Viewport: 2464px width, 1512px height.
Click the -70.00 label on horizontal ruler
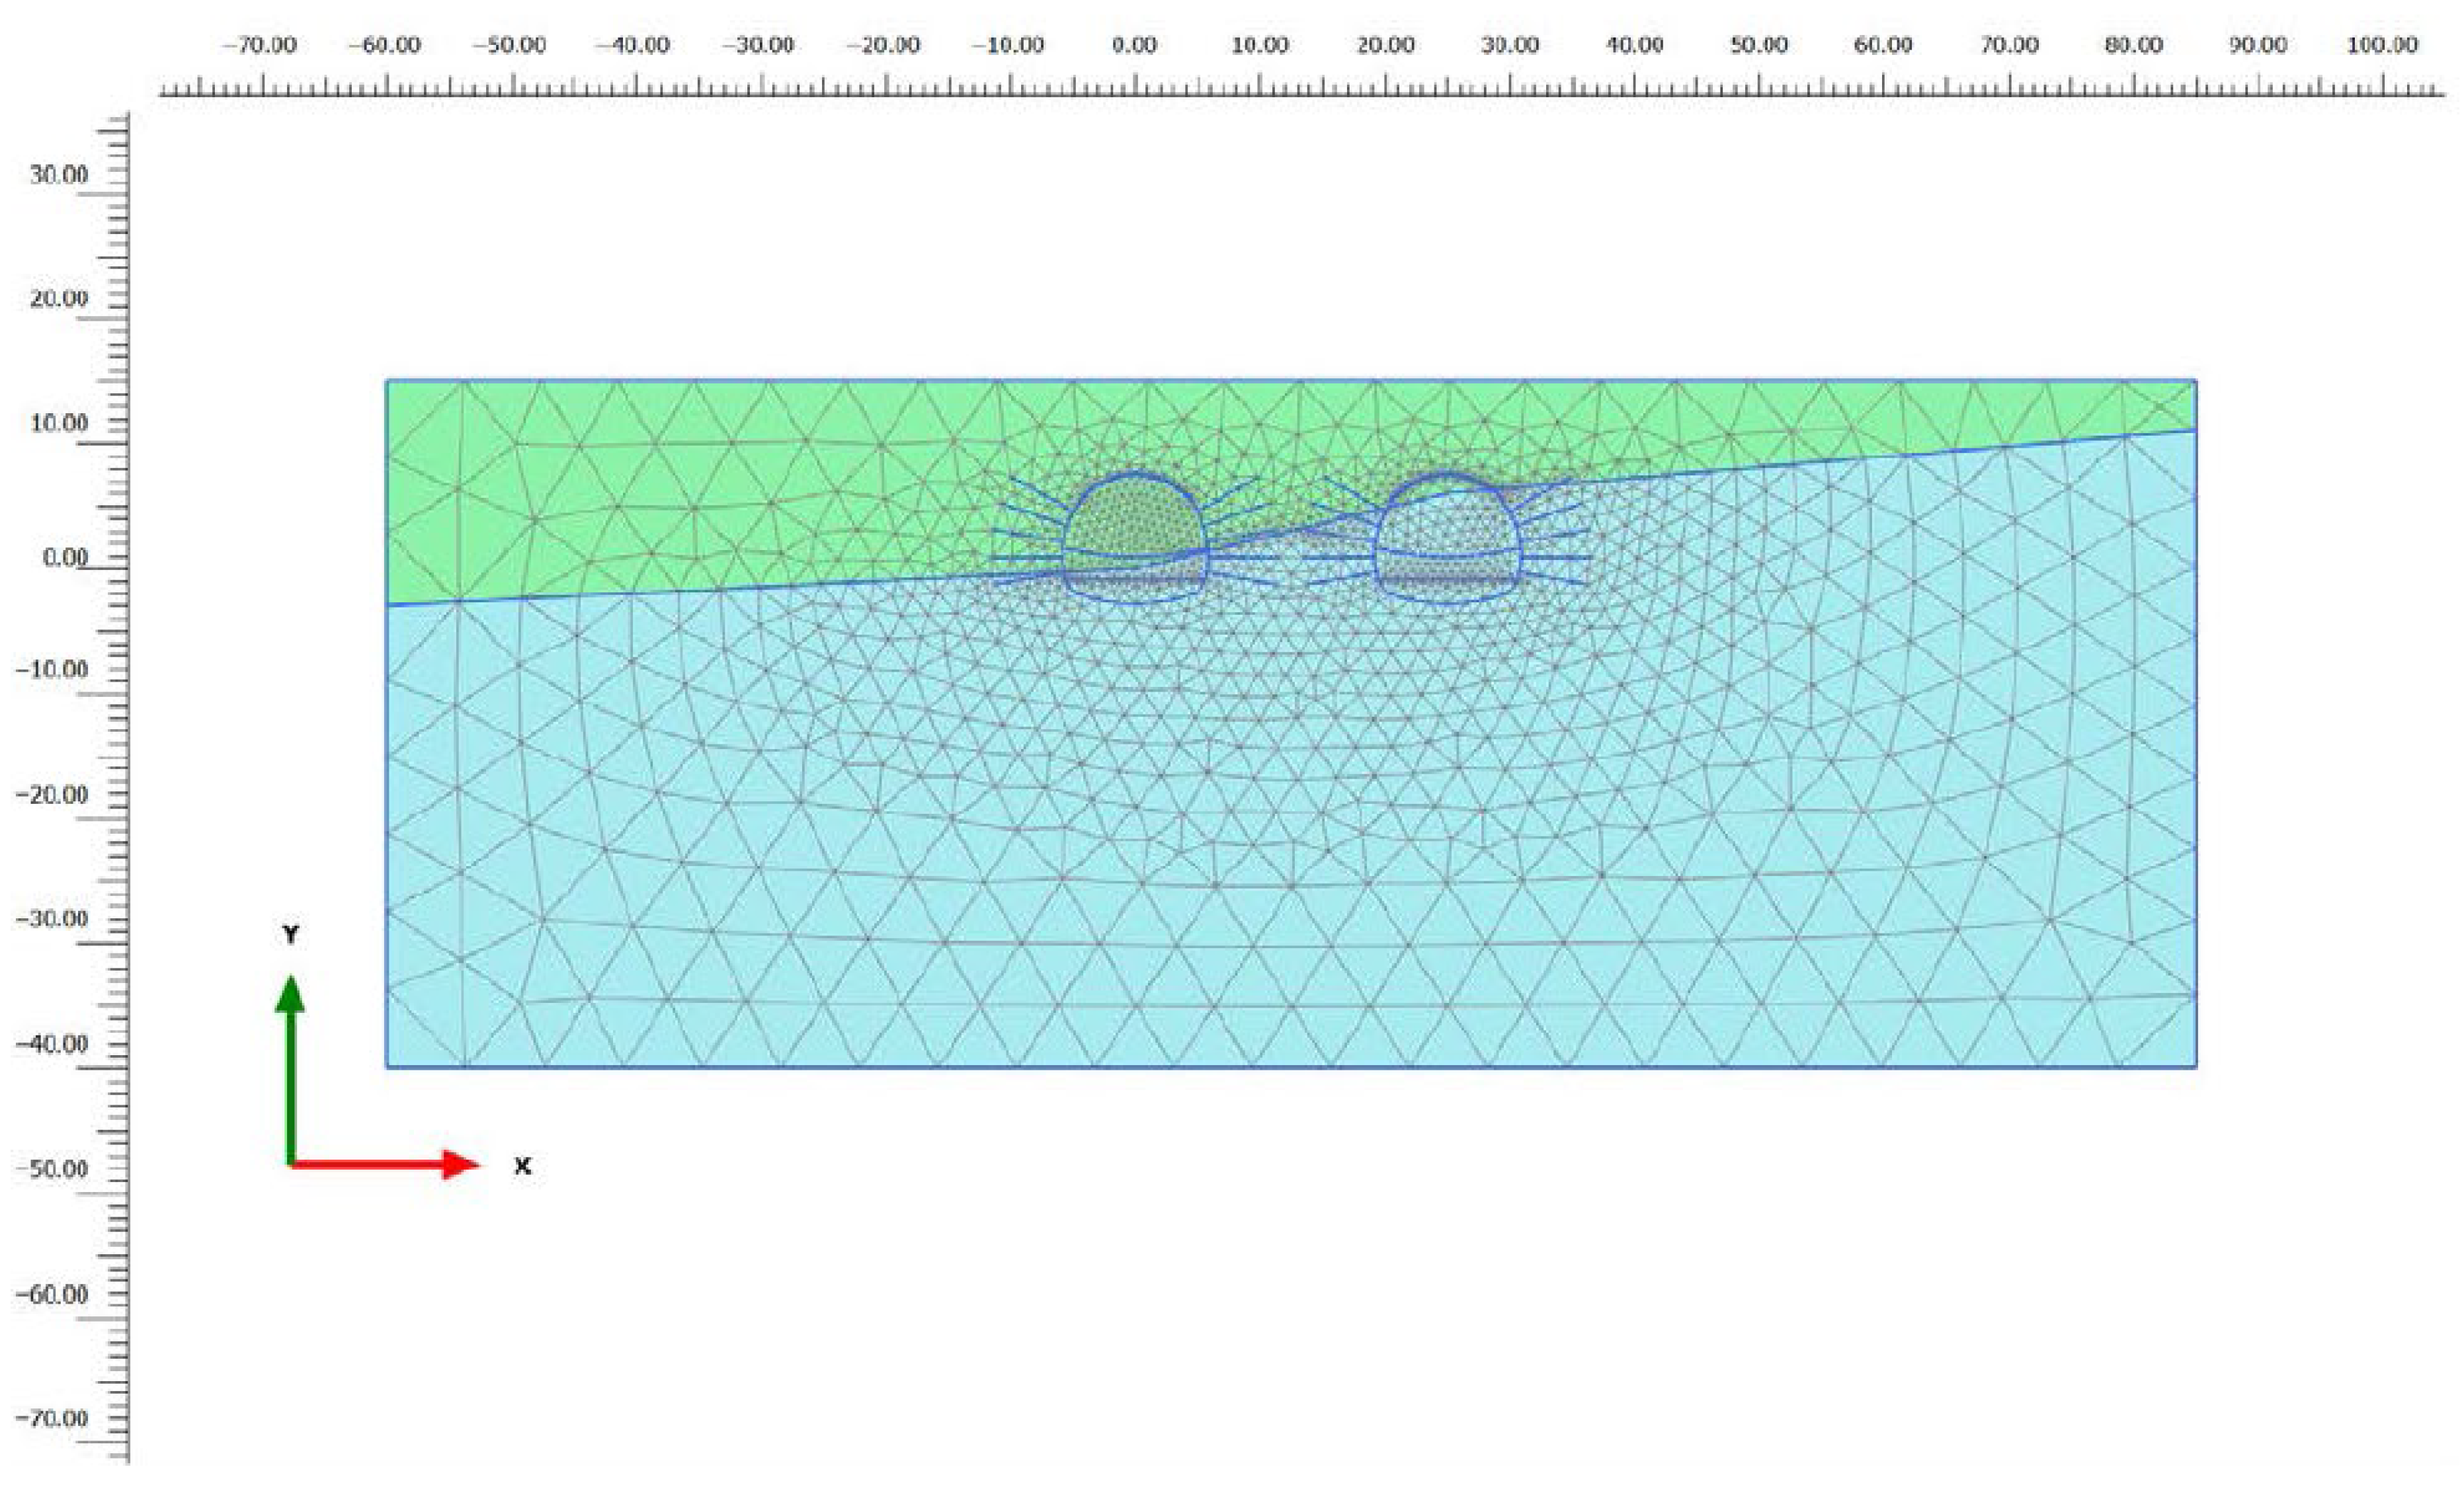[x=259, y=46]
